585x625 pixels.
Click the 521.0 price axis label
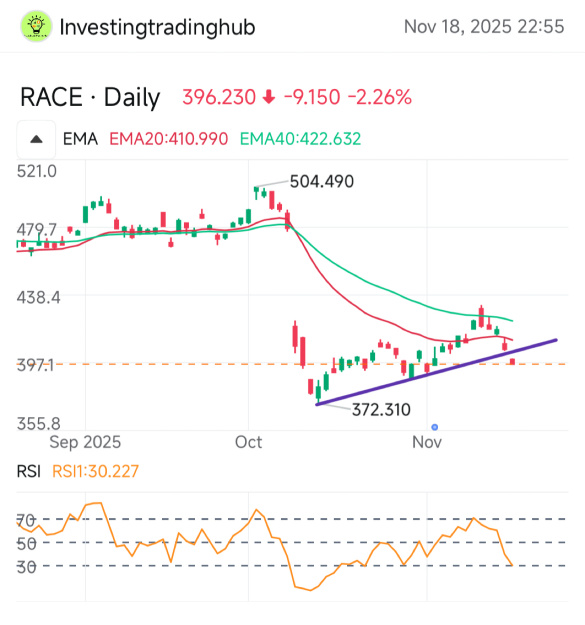37,171
